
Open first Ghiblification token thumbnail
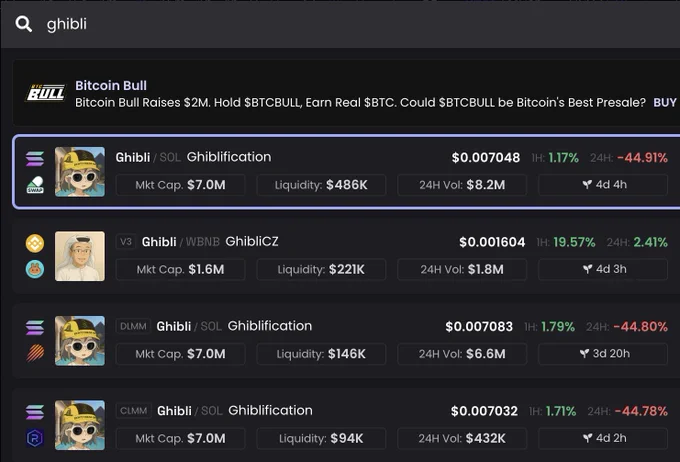coord(80,172)
